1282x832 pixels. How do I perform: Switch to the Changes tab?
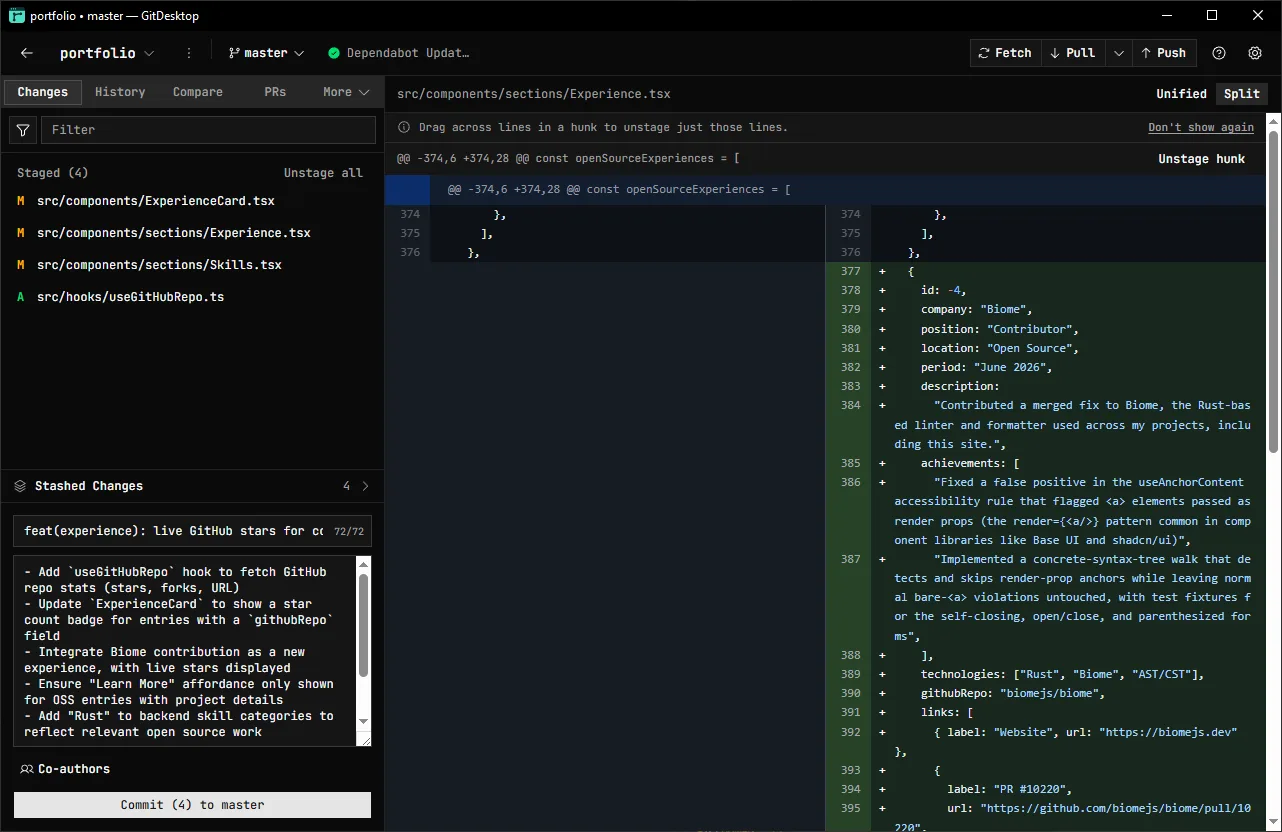click(x=43, y=92)
